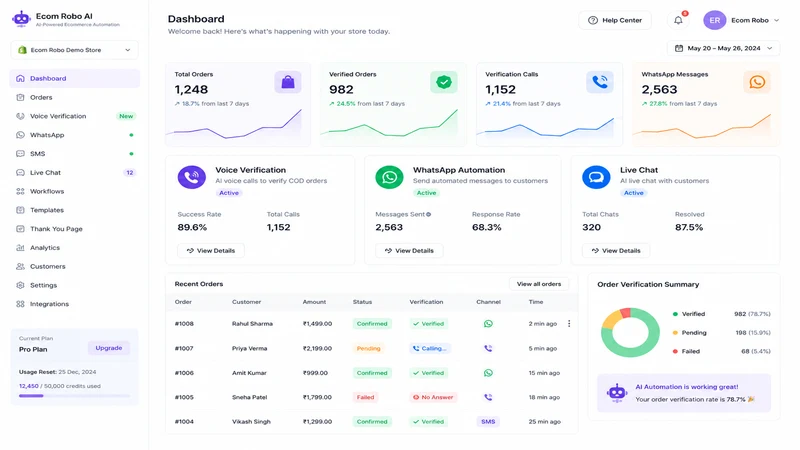
Task: Open Customers in sidebar
Action: click(x=74, y=266)
